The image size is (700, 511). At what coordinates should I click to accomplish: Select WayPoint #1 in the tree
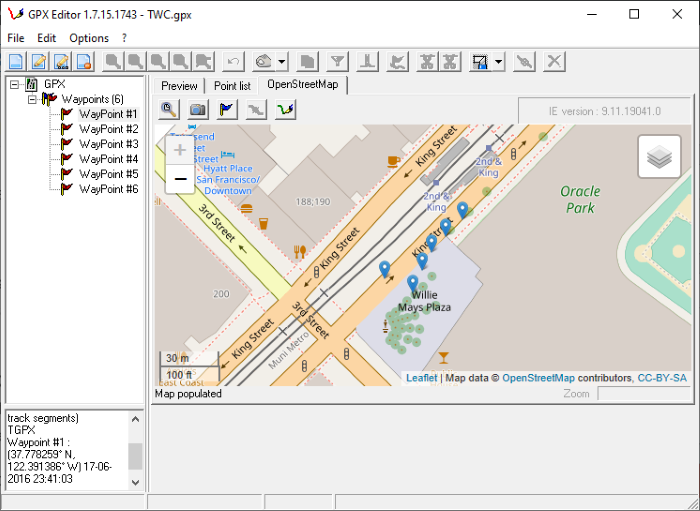pos(108,114)
